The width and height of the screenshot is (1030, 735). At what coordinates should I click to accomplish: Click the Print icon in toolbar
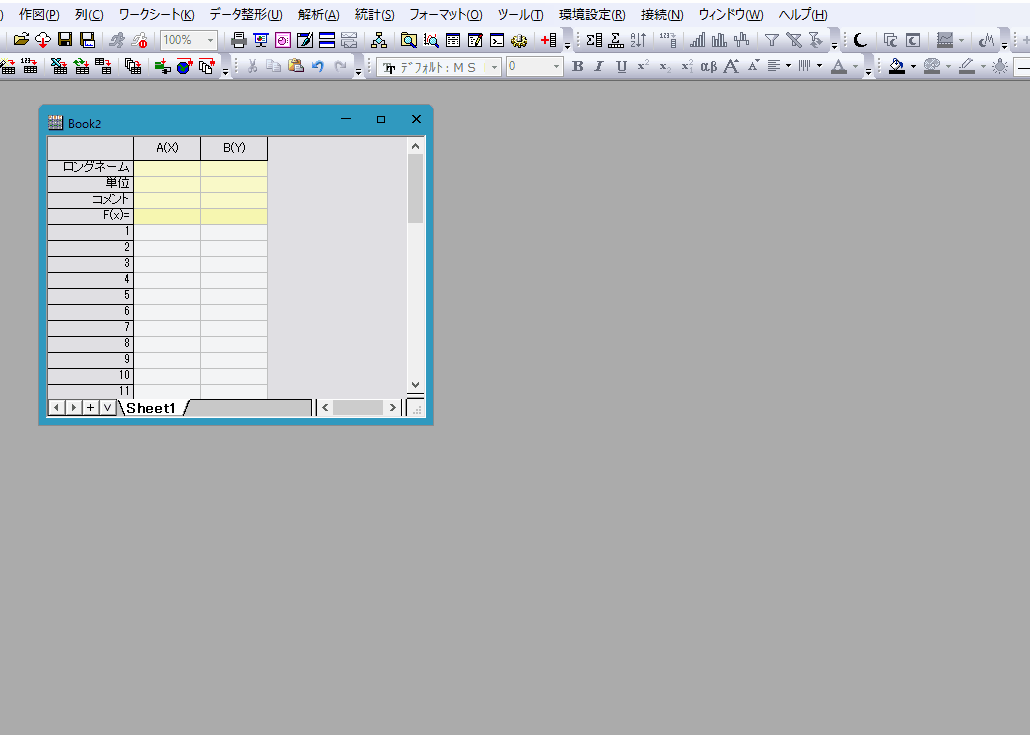click(238, 40)
